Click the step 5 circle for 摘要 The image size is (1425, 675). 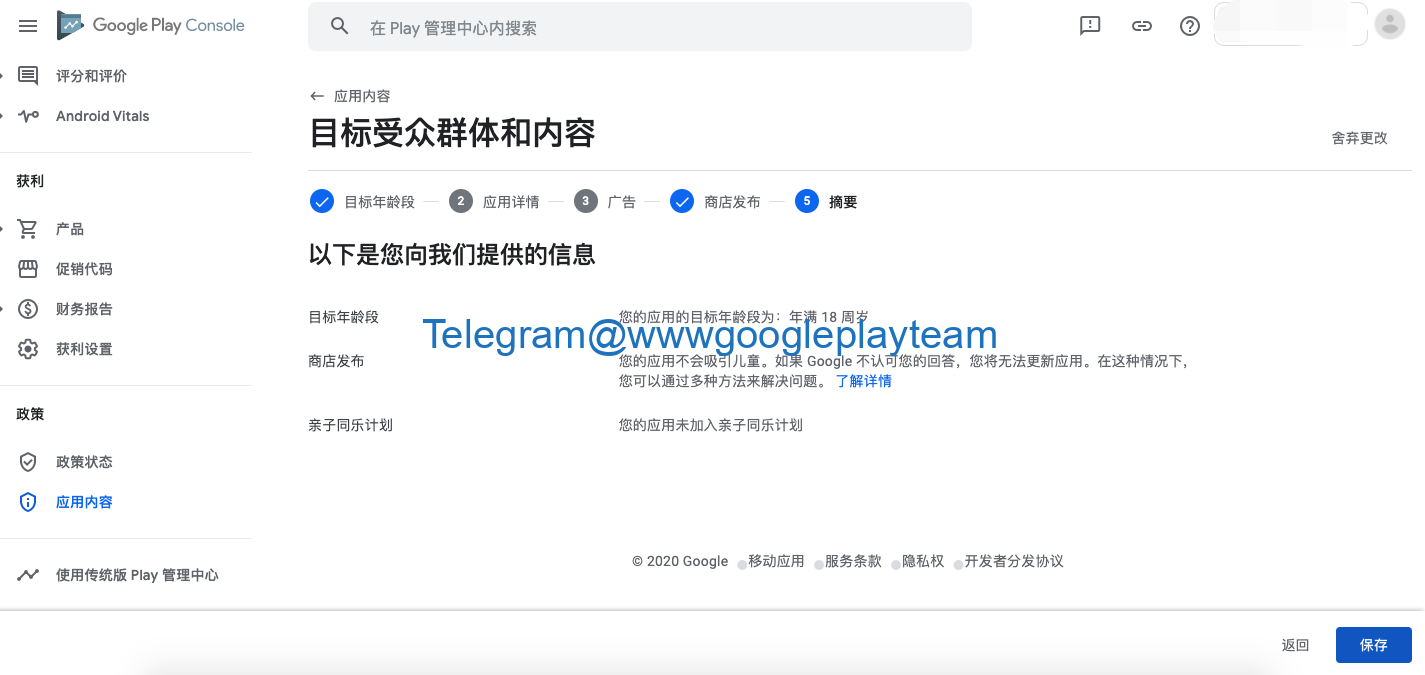[806, 202]
